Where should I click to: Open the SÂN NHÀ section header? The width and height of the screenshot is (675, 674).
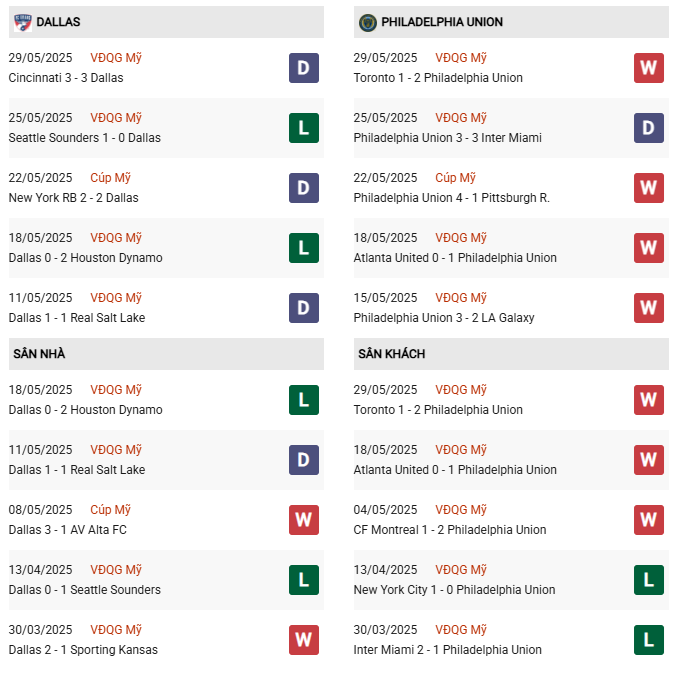(x=166, y=354)
